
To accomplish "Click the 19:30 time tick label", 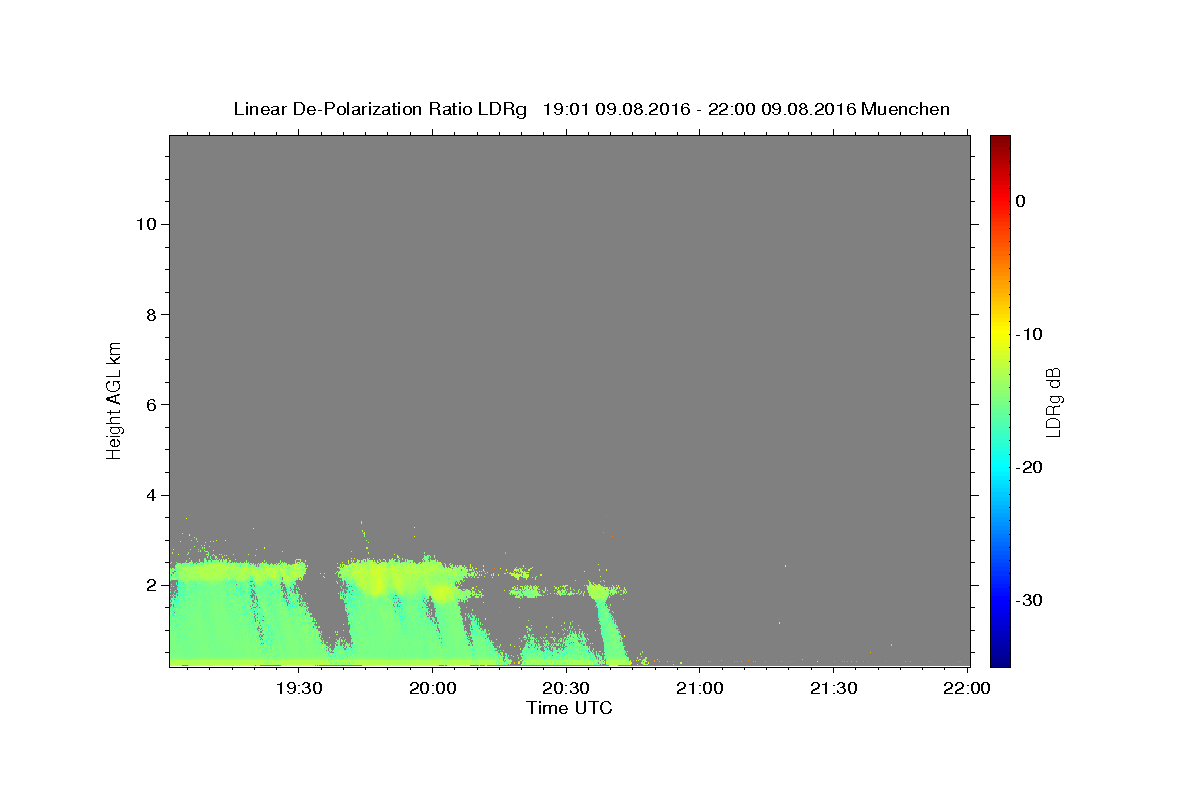I will [299, 688].
